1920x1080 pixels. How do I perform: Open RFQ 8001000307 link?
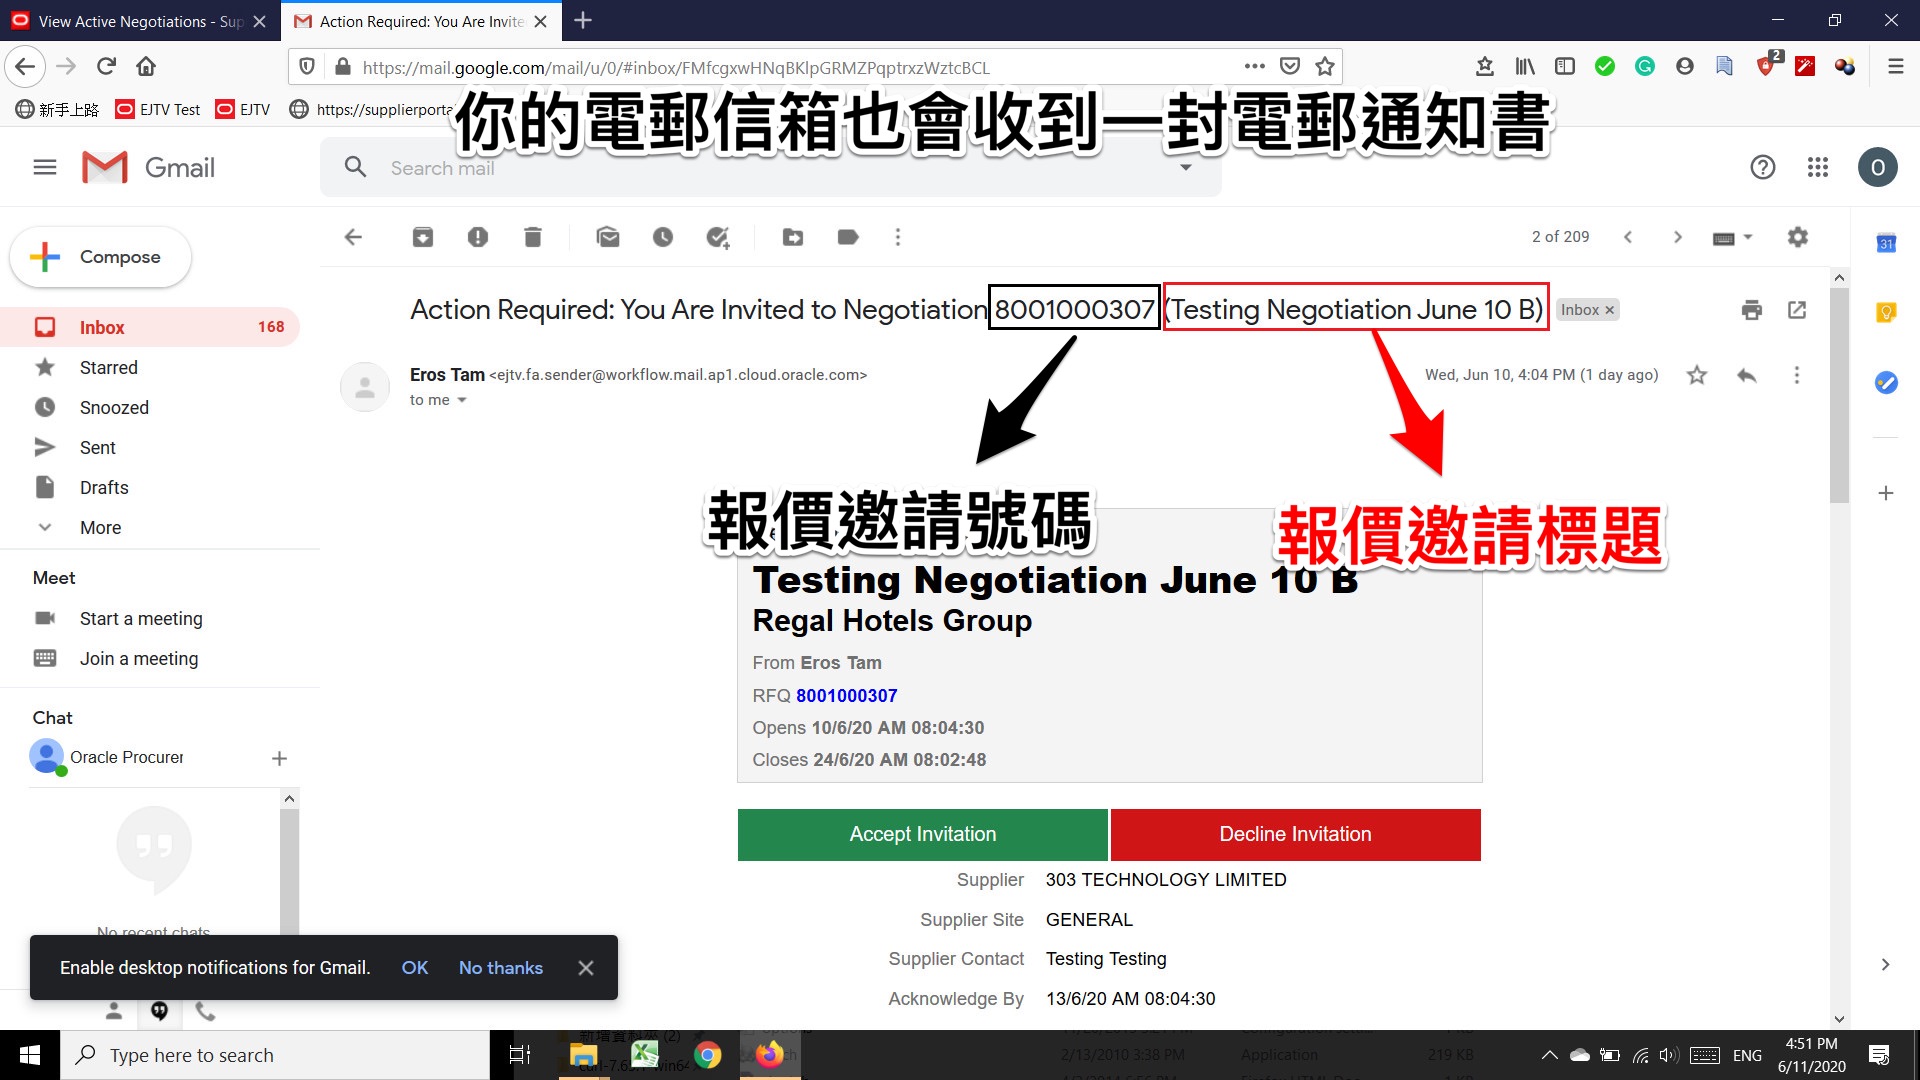846,695
